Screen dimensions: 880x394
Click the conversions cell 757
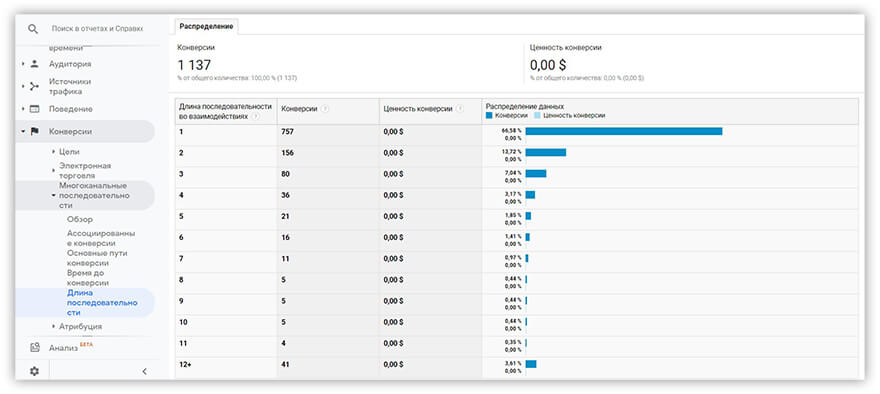287,131
